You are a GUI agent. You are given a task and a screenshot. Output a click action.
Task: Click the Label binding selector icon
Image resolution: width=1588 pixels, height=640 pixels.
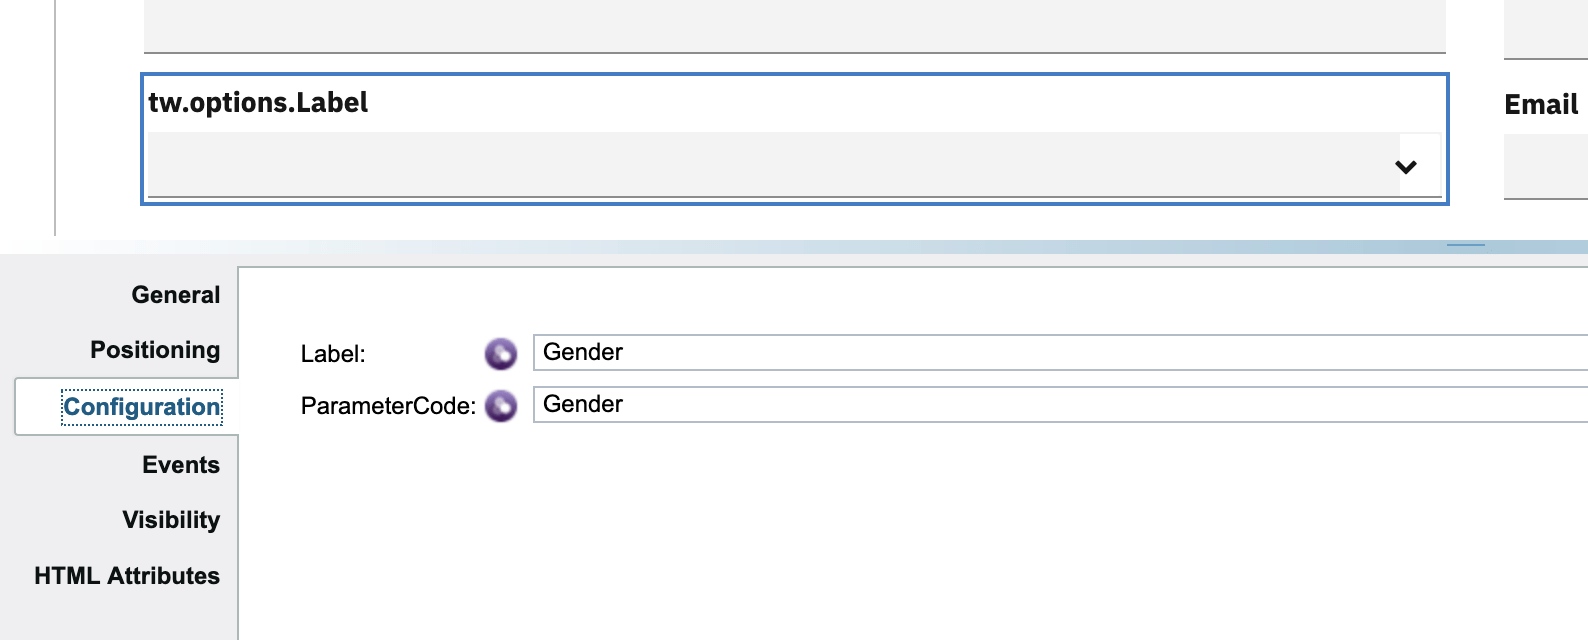pyautogui.click(x=500, y=354)
